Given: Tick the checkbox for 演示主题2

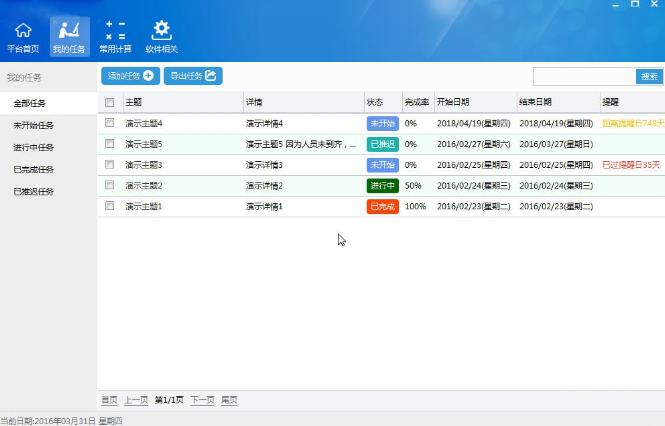Looking at the screenshot, I should (x=110, y=185).
